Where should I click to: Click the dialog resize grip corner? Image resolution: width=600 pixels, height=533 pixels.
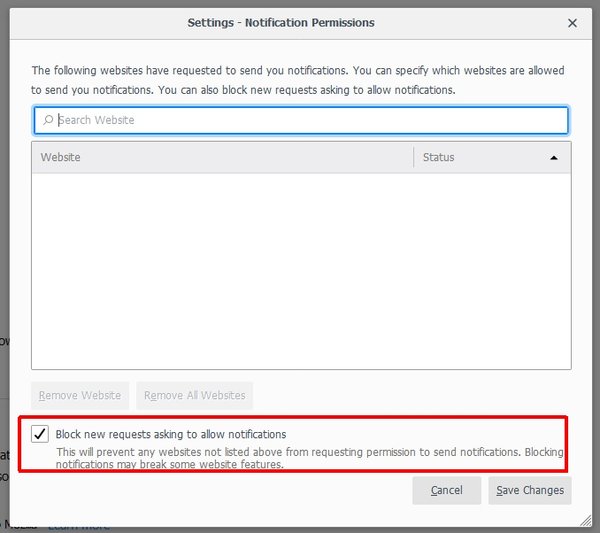(585, 521)
